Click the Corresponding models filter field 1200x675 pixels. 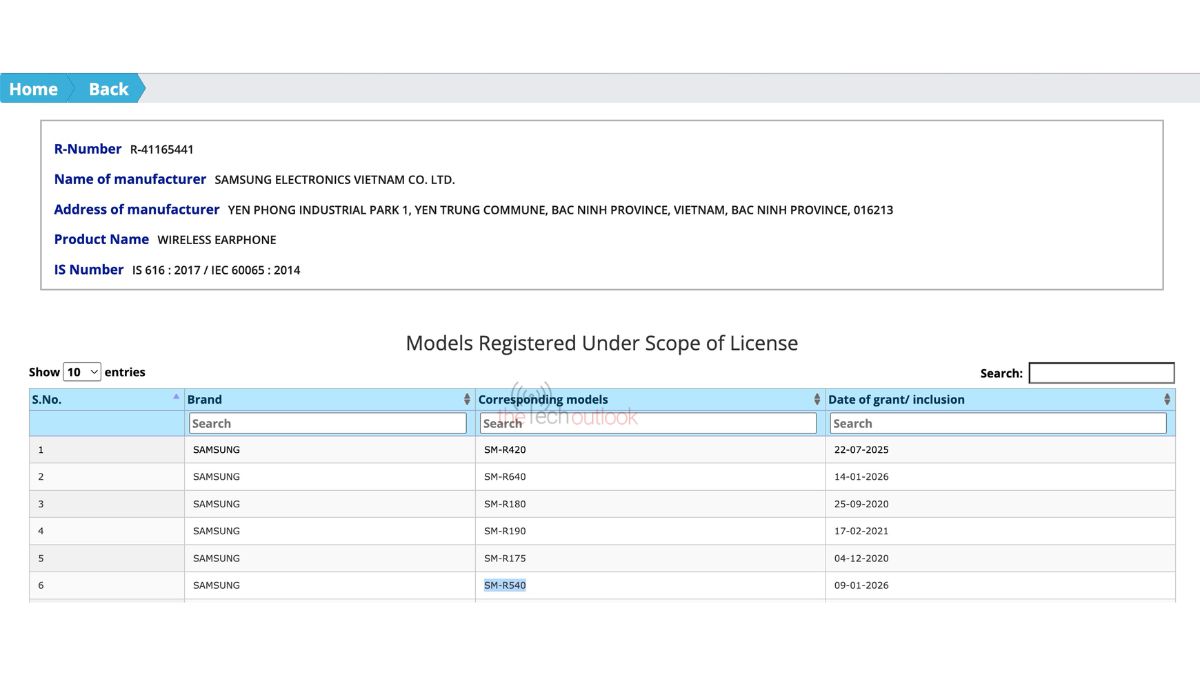click(x=648, y=423)
